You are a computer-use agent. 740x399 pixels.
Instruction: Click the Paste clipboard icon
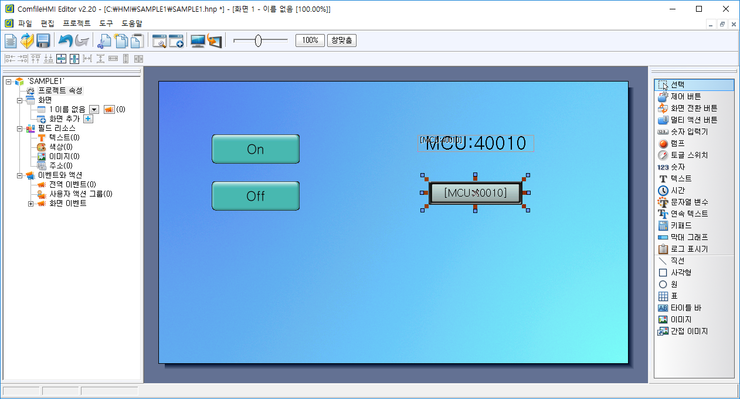(137, 41)
